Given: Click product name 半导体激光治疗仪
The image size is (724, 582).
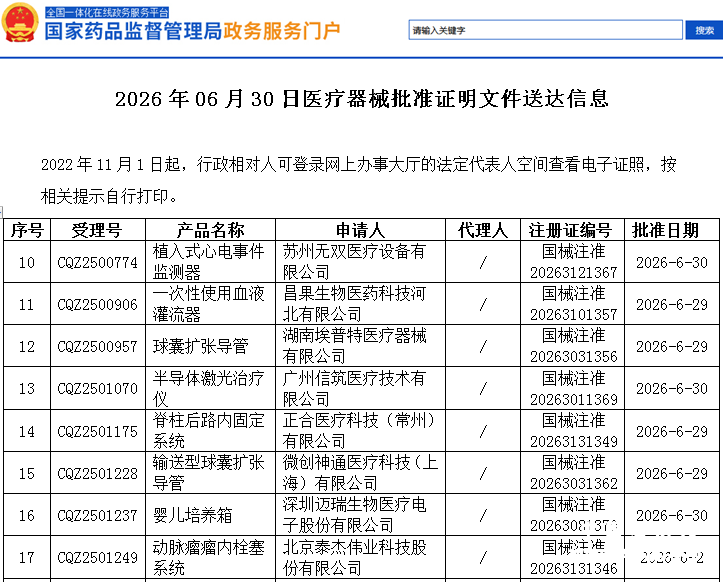Looking at the screenshot, I should [208, 388].
